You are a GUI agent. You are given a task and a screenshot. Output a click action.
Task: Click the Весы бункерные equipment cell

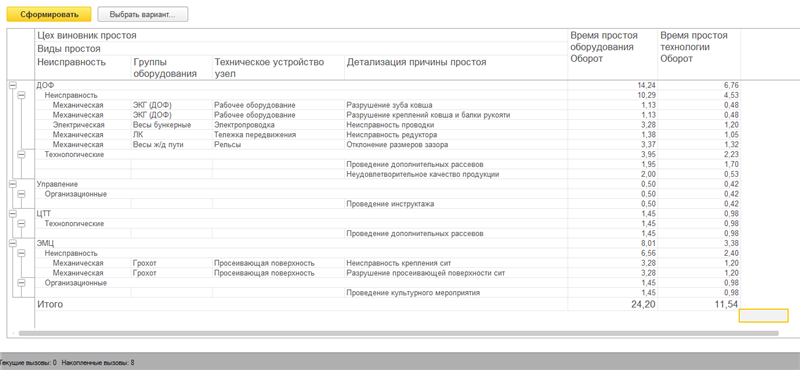pos(172,125)
